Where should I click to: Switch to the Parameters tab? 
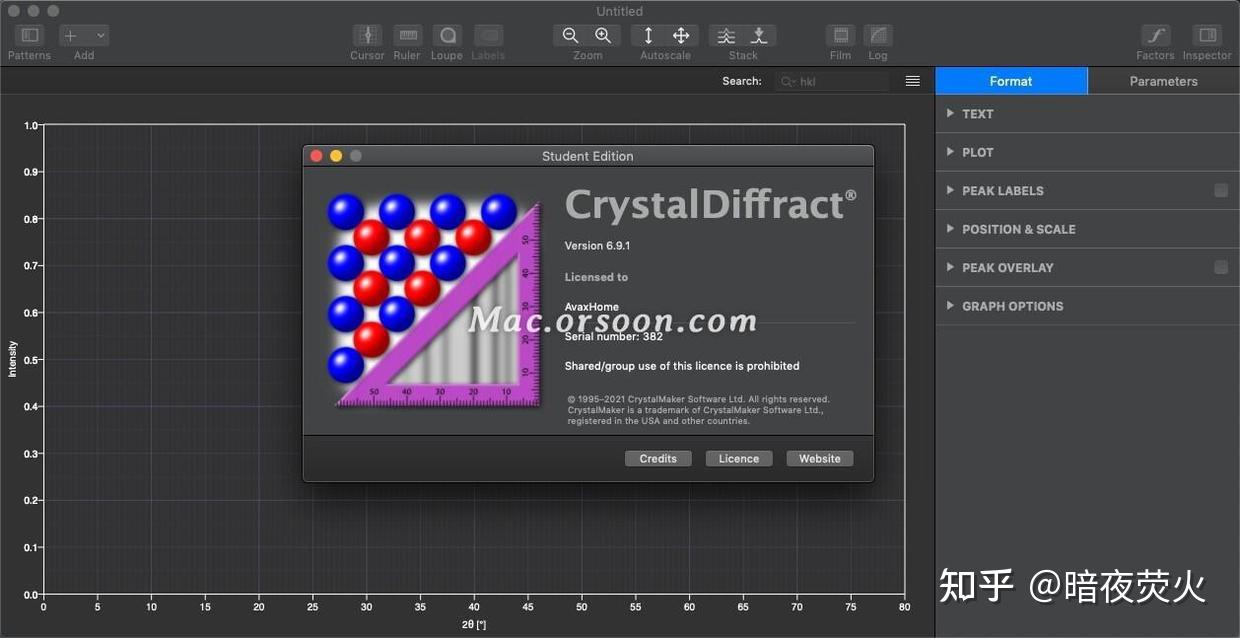[x=1163, y=81]
